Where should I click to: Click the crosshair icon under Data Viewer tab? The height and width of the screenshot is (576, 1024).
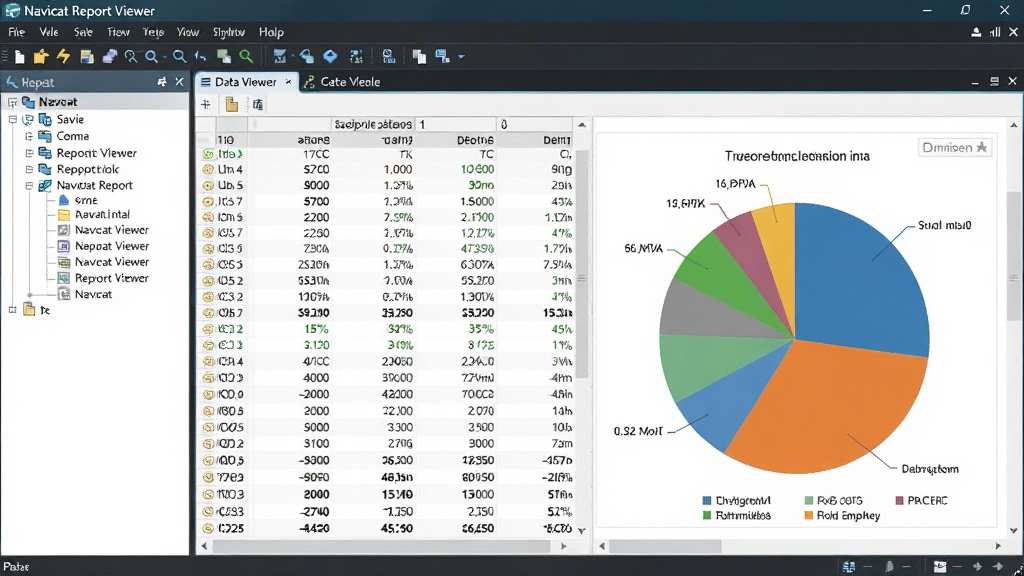pyautogui.click(x=206, y=104)
